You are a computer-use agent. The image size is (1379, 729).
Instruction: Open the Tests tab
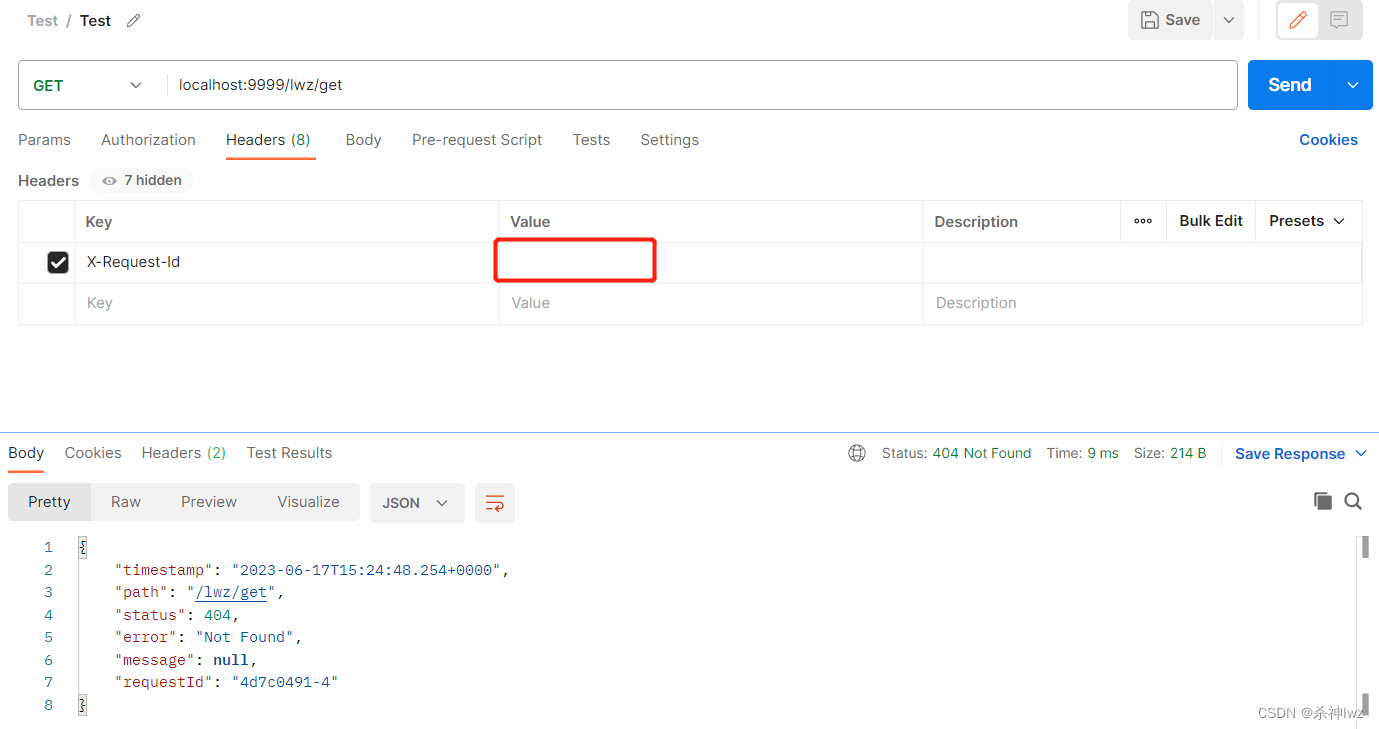pos(591,140)
